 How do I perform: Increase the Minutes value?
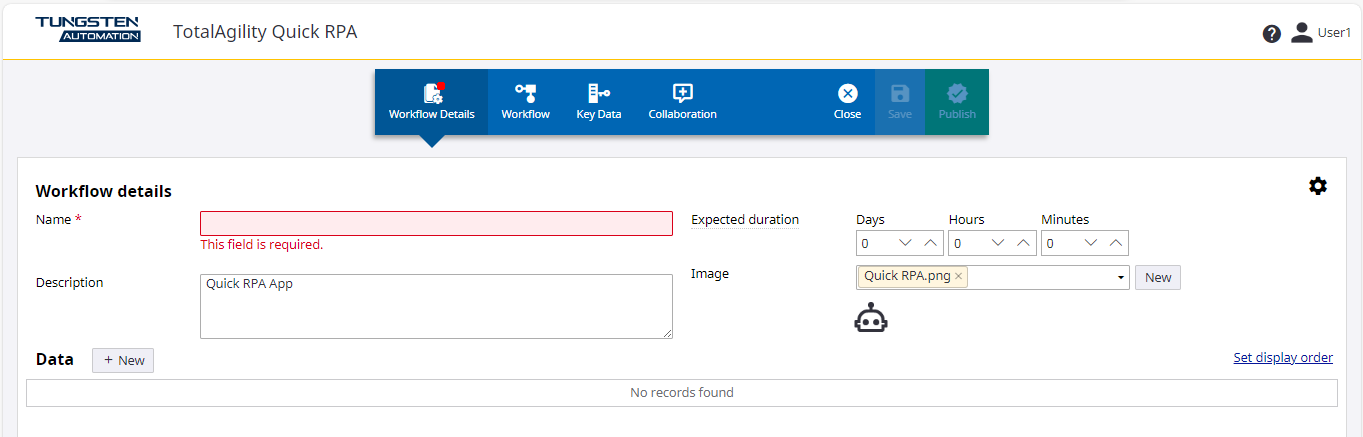1116,243
